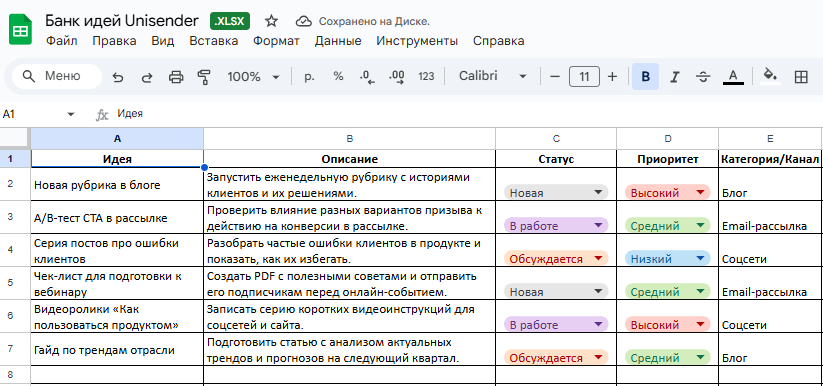Select column C header

pyautogui.click(x=556, y=139)
